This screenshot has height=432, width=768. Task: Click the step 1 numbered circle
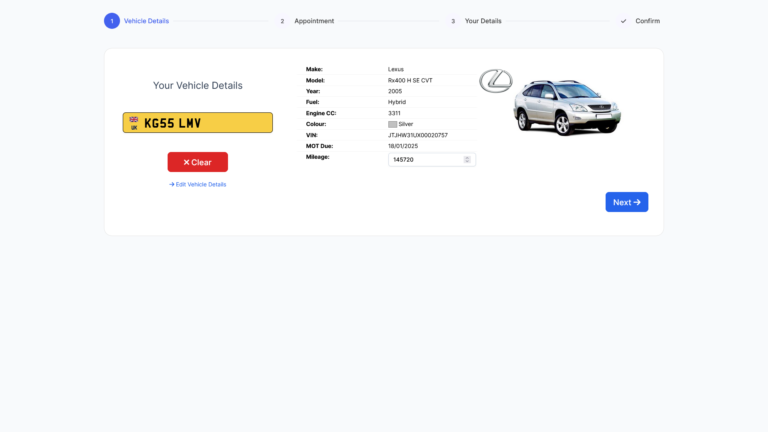pyautogui.click(x=112, y=21)
